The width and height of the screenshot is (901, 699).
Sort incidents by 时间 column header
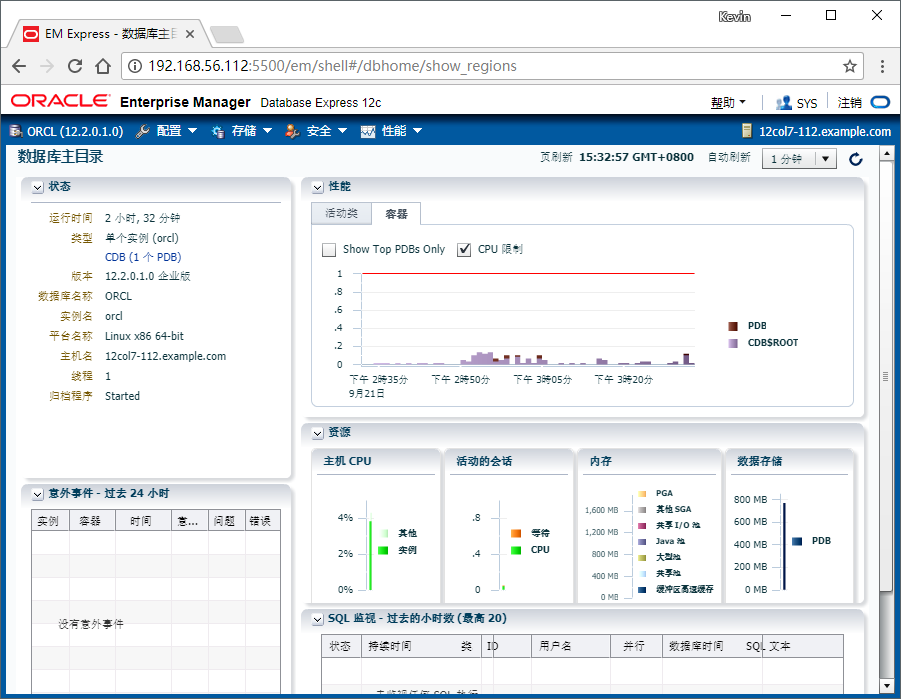(143, 521)
